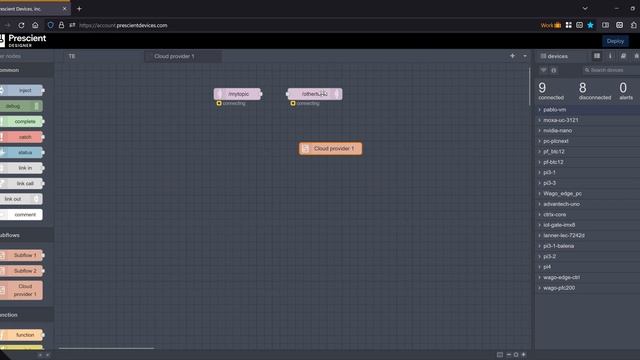Collapse the subflows palette category
The height and width of the screenshot is (360, 640).
click(x=26, y=236)
